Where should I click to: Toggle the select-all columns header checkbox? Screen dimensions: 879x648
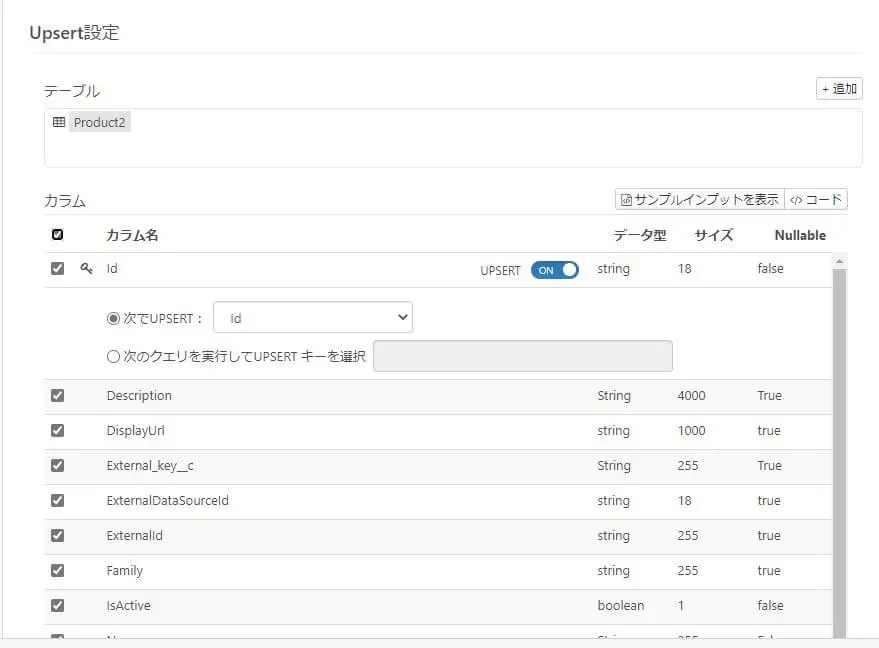point(57,234)
